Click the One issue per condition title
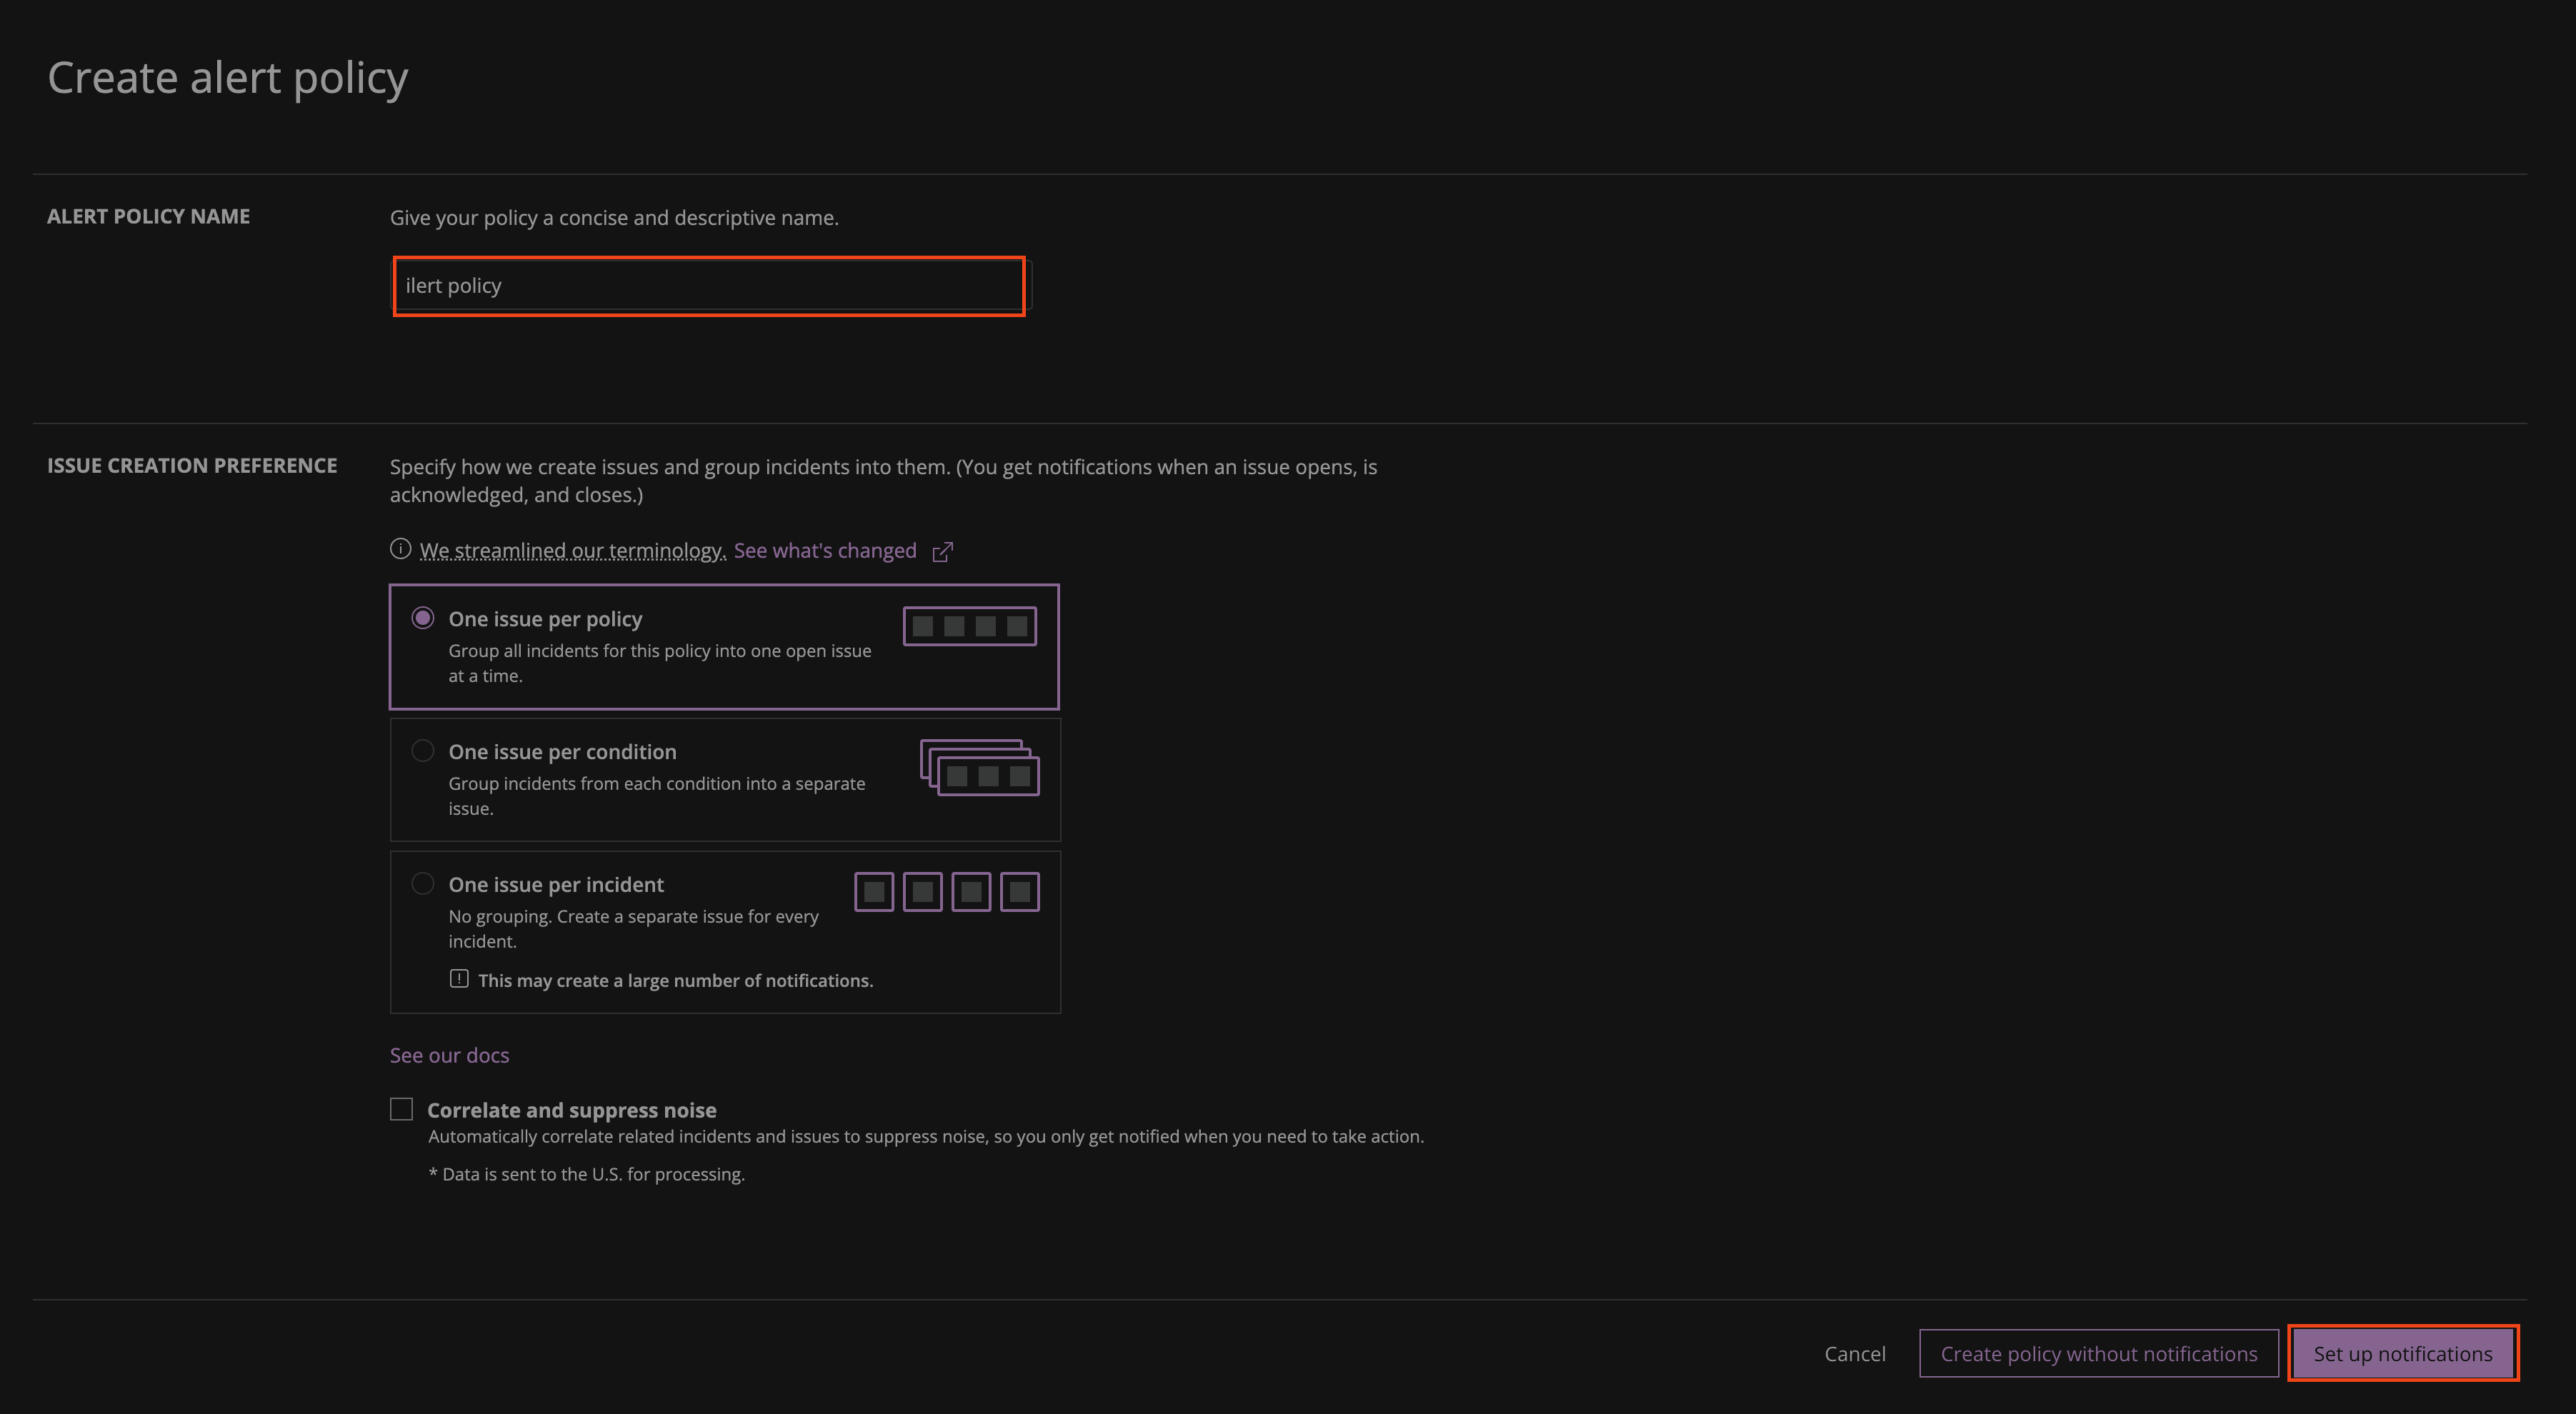Image resolution: width=2576 pixels, height=1414 pixels. pyautogui.click(x=562, y=752)
